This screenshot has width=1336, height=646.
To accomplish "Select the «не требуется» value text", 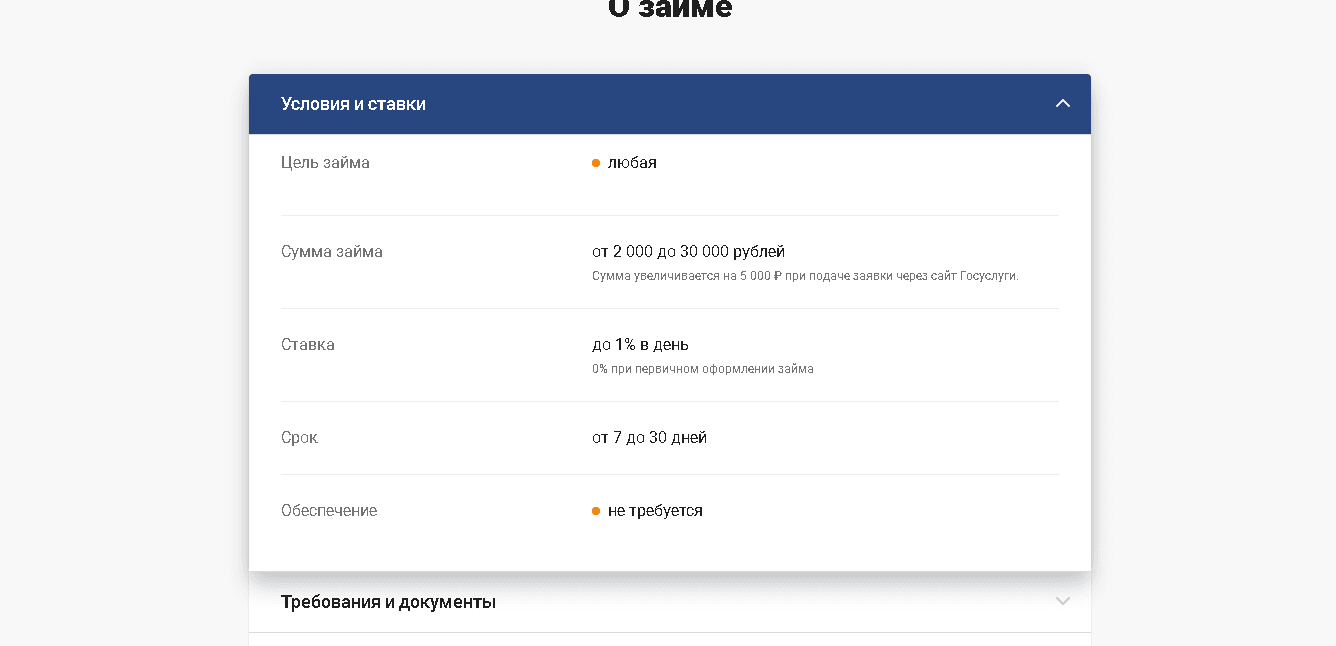I will (x=655, y=510).
